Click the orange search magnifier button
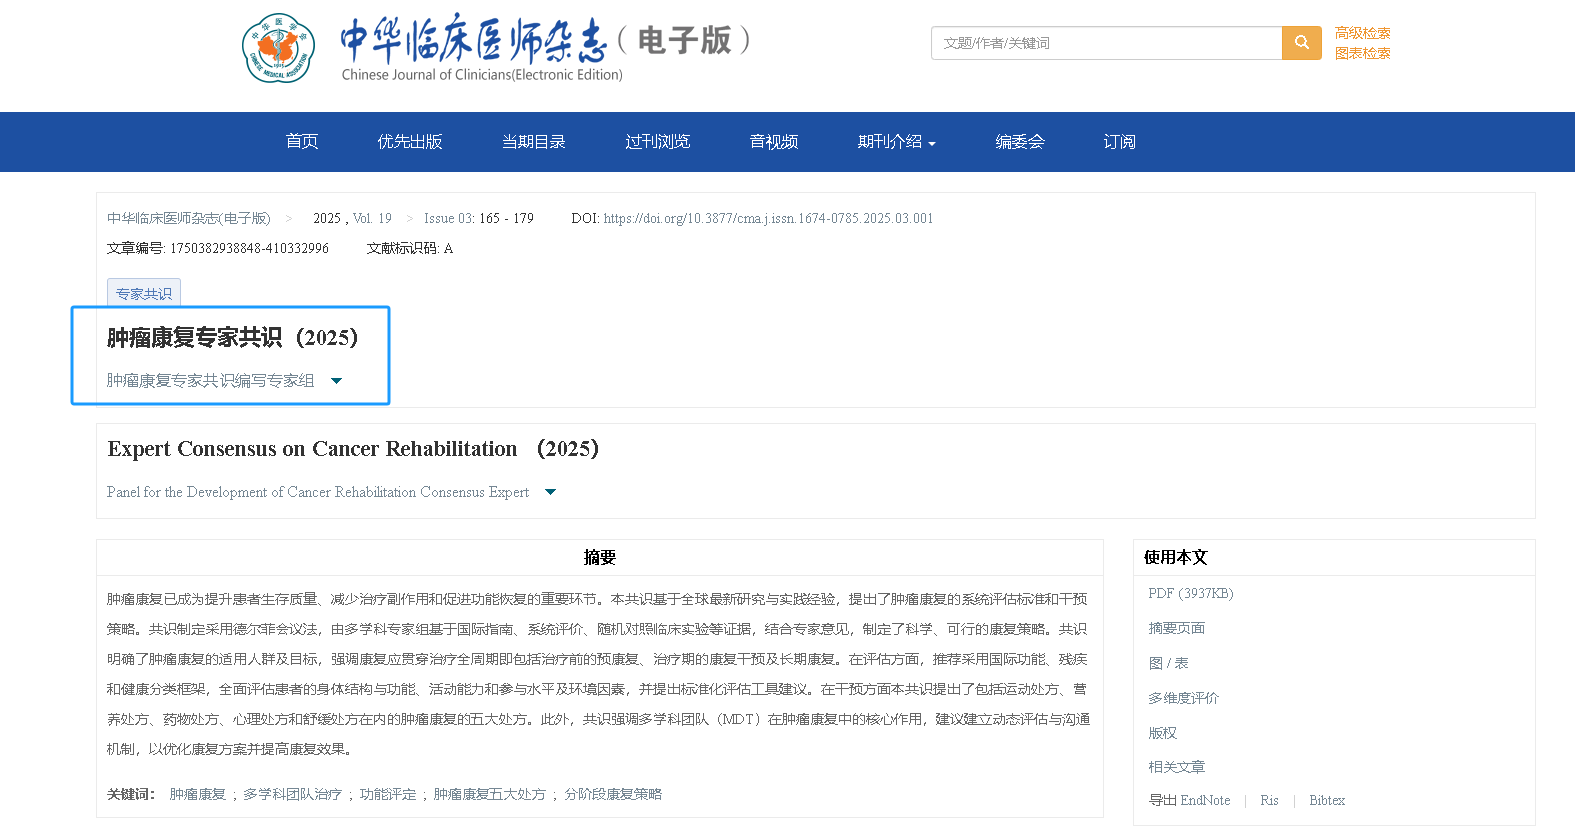 1301,43
